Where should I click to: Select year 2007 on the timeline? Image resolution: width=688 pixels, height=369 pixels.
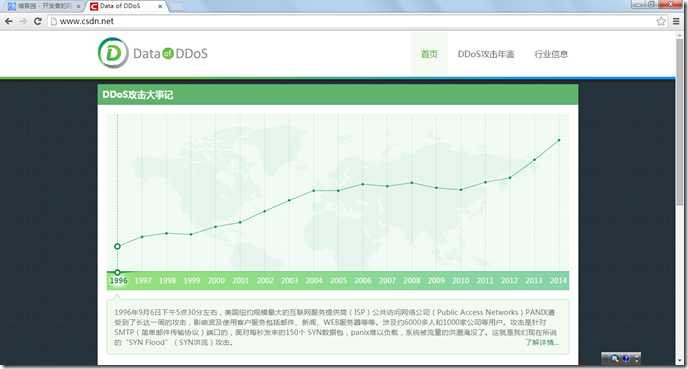tap(387, 281)
